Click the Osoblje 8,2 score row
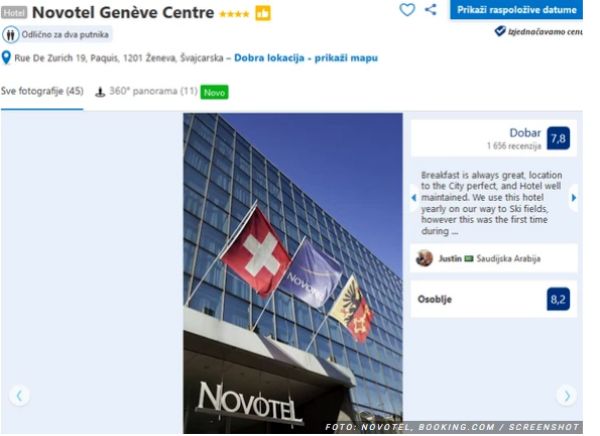 pos(494,299)
